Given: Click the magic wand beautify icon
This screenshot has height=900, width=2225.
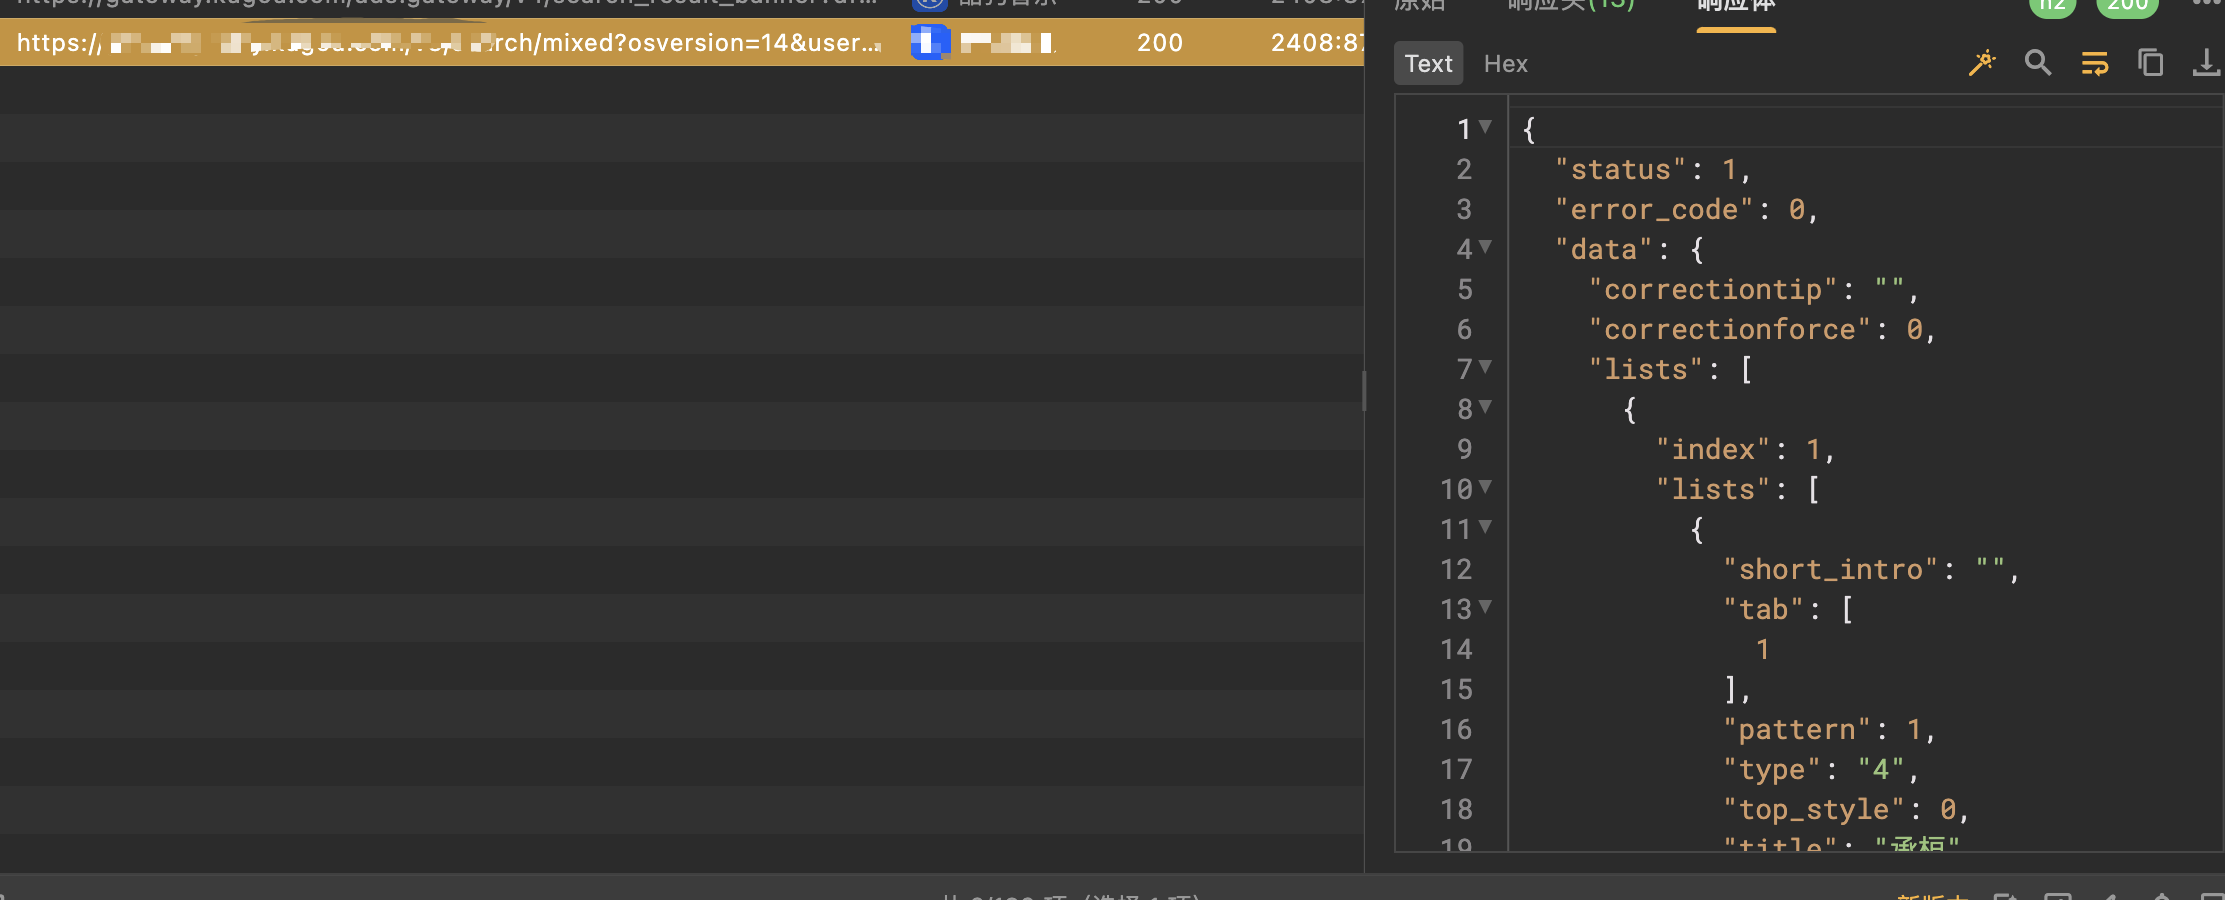Looking at the screenshot, I should 1981,64.
